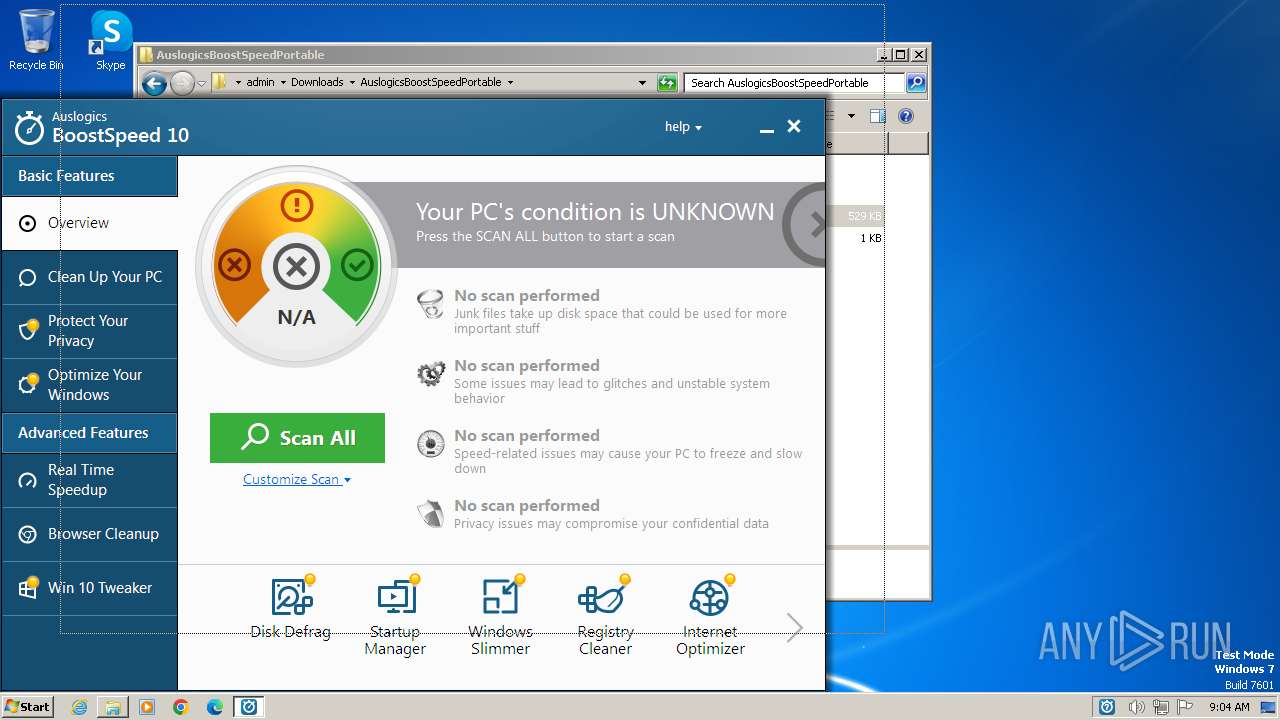Expand the AuslogicsBoostSpeedPortable path dropdown arrow

point(510,83)
